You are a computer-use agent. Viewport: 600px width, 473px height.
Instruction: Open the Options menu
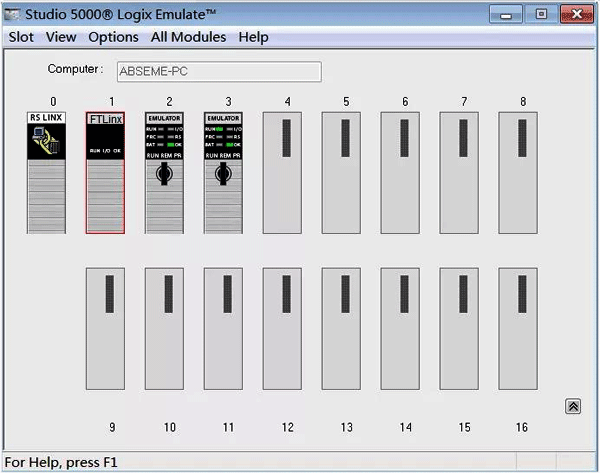113,37
